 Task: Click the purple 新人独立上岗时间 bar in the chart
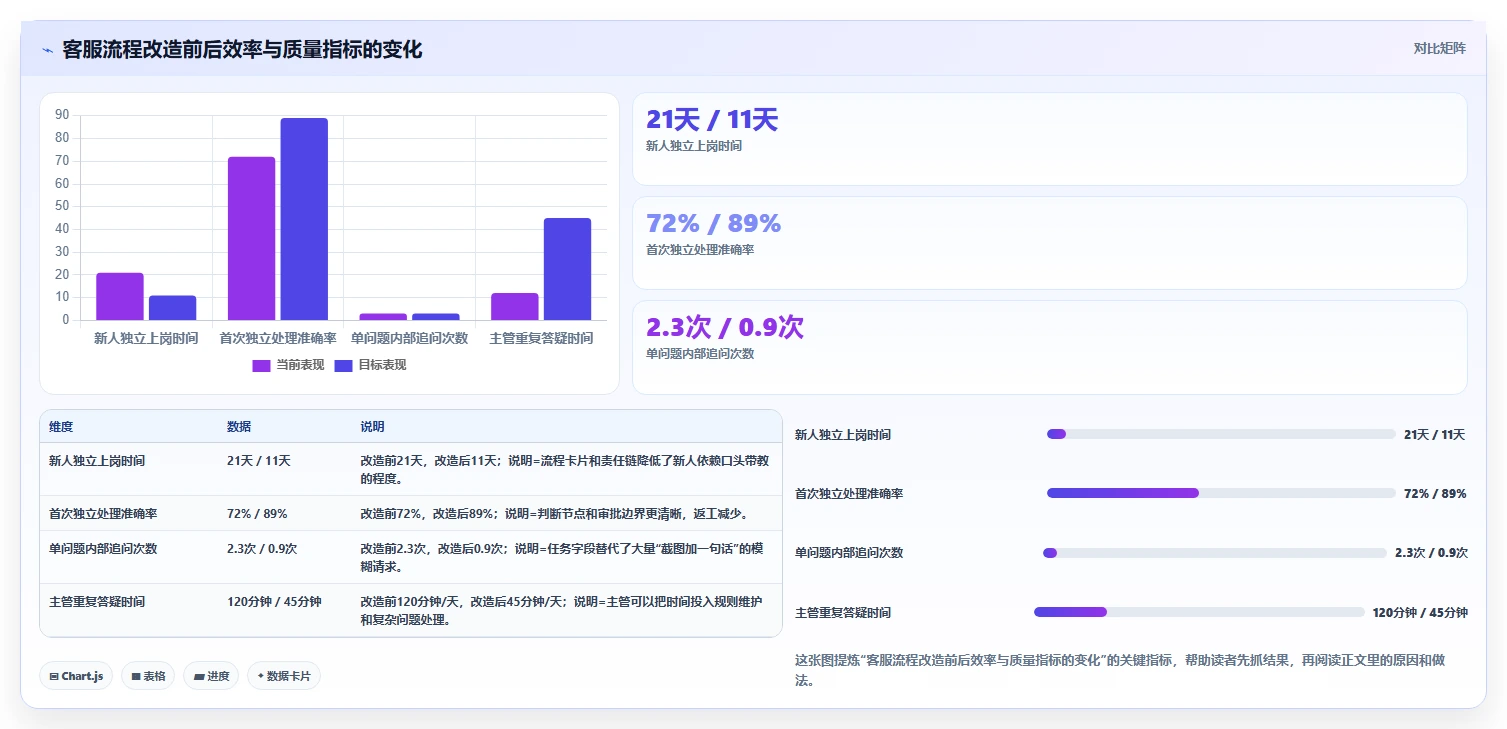pyautogui.click(x=120, y=296)
